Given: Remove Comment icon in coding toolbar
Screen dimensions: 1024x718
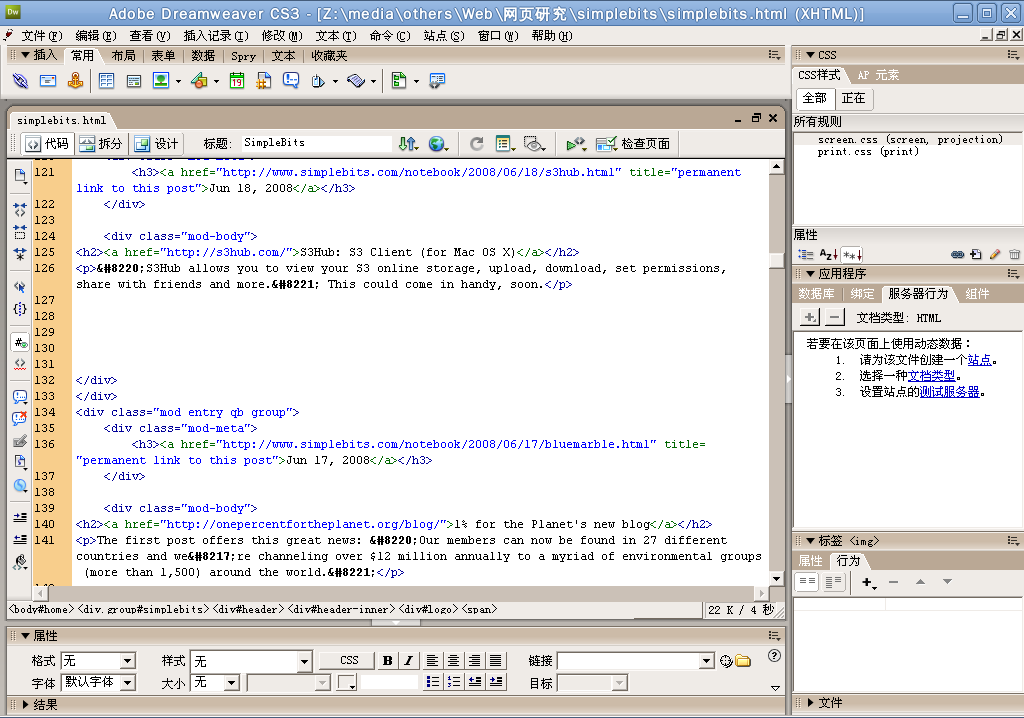Looking at the screenshot, I should tap(20, 418).
